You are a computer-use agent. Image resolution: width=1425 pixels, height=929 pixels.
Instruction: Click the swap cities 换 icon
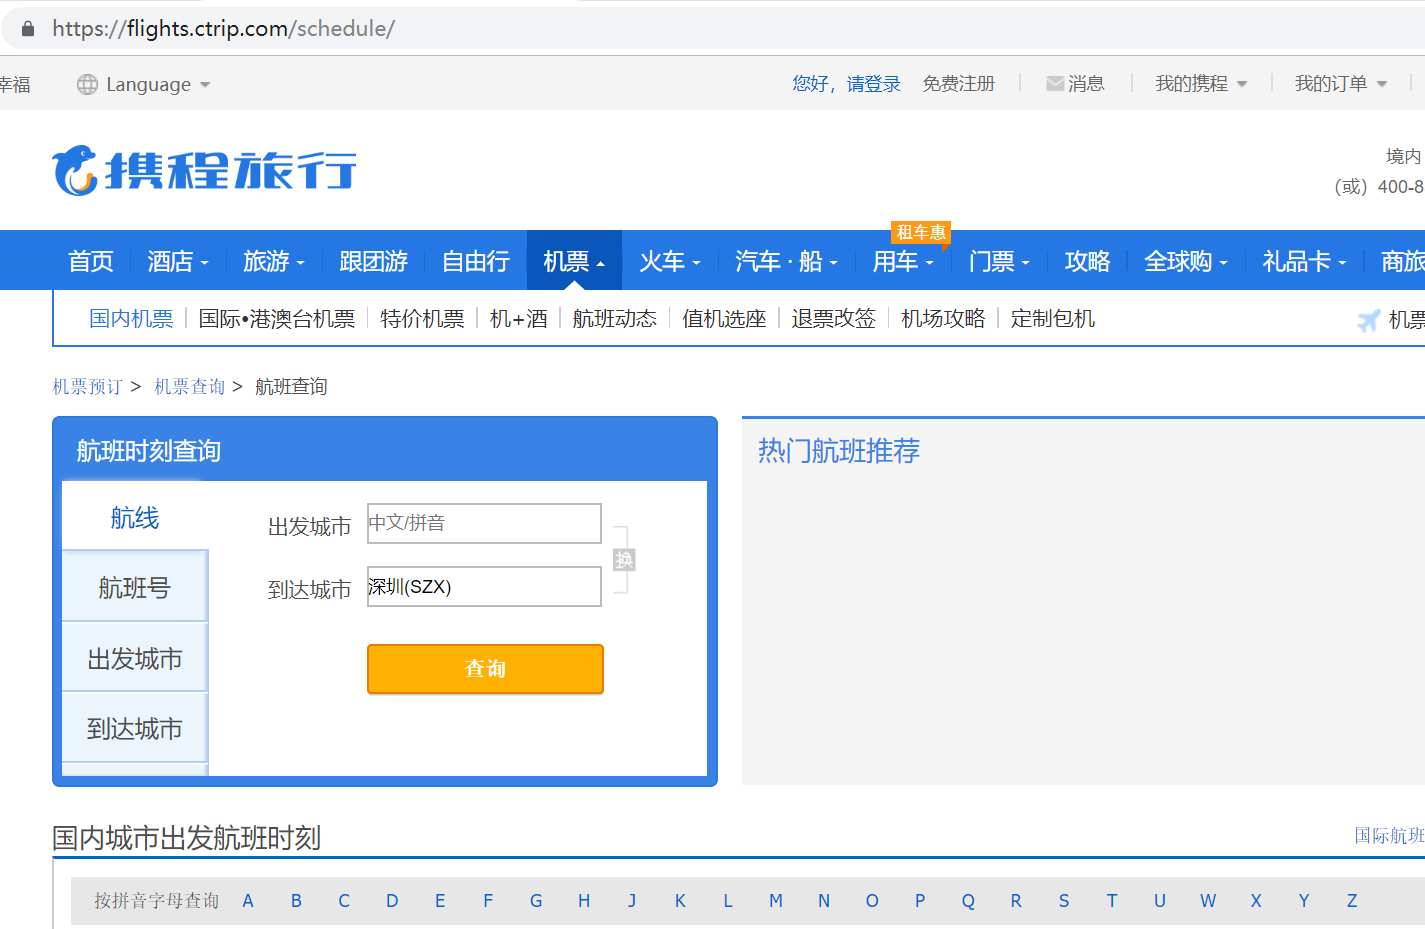624,560
